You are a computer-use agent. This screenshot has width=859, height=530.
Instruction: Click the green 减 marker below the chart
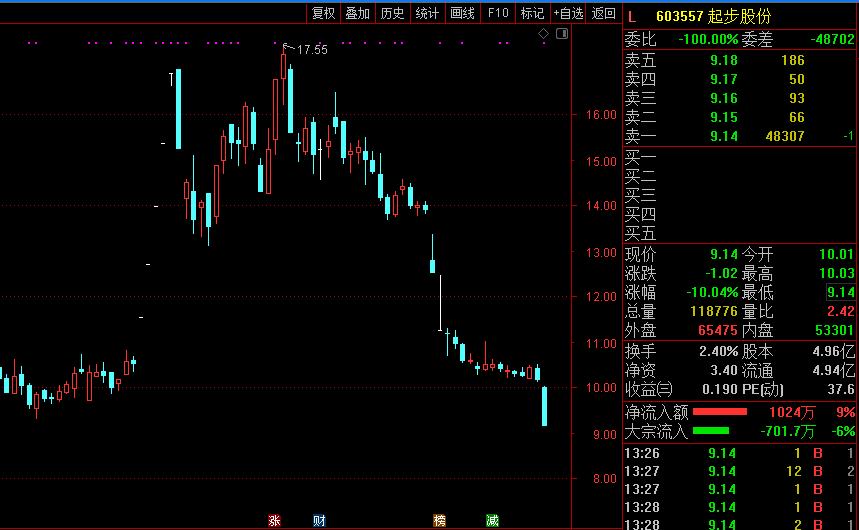492,520
